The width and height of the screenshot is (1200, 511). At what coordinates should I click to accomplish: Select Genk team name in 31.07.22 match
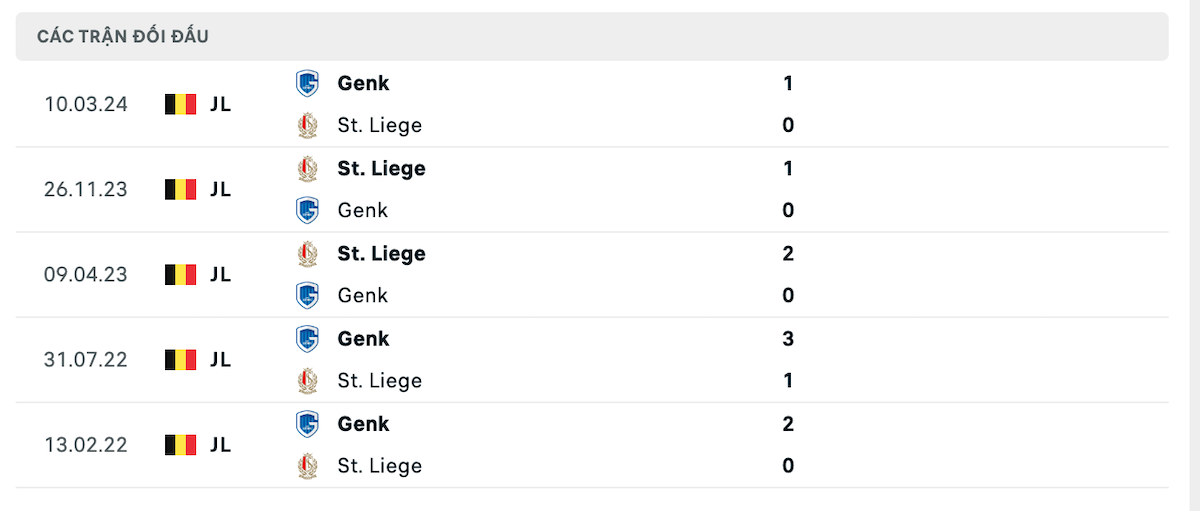[364, 339]
